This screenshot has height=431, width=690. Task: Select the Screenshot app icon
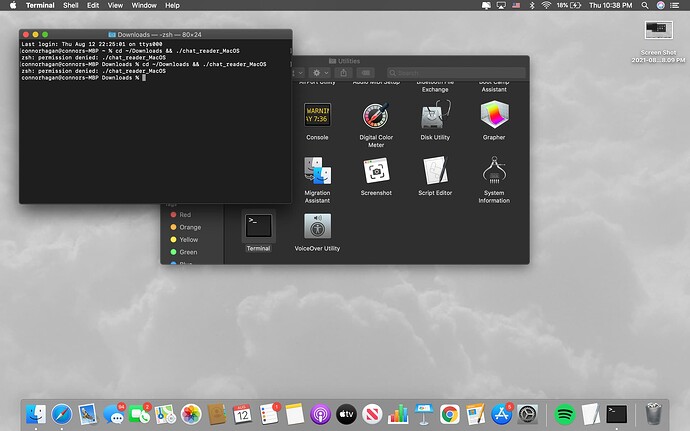click(376, 170)
